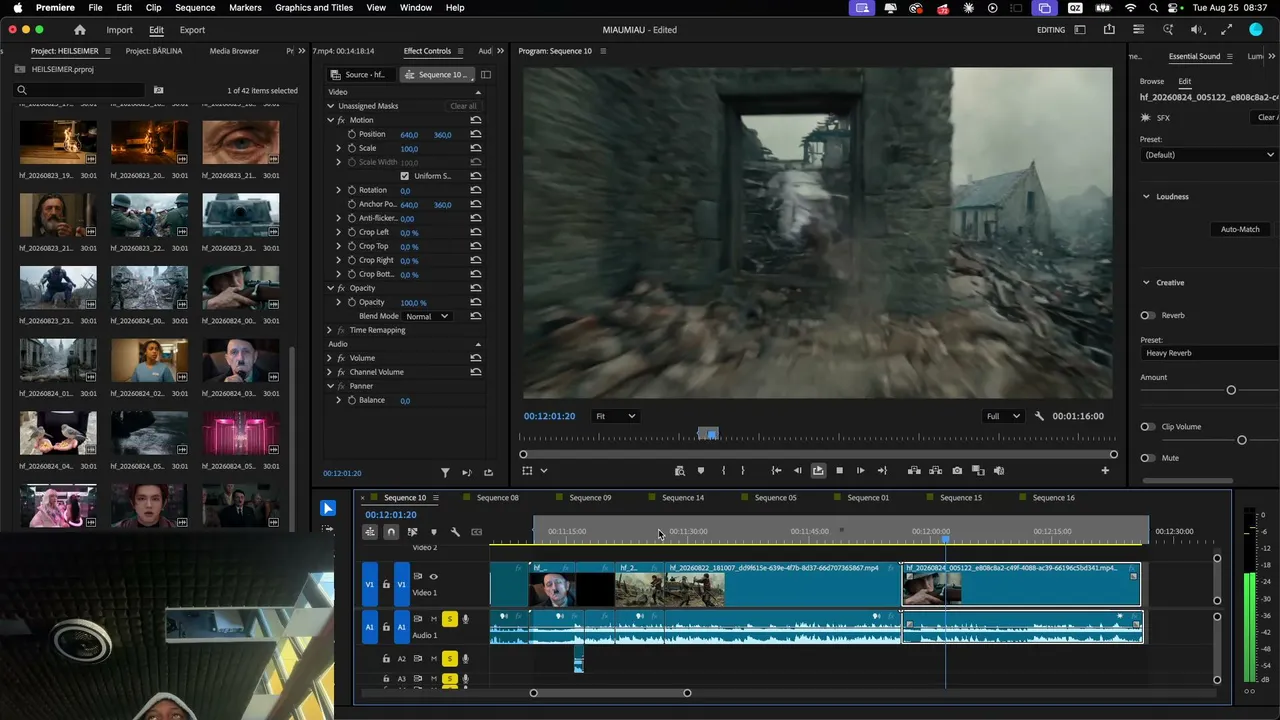This screenshot has height=720, width=1280.
Task: Toggle Video 1 track visibility eye
Action: click(x=433, y=577)
